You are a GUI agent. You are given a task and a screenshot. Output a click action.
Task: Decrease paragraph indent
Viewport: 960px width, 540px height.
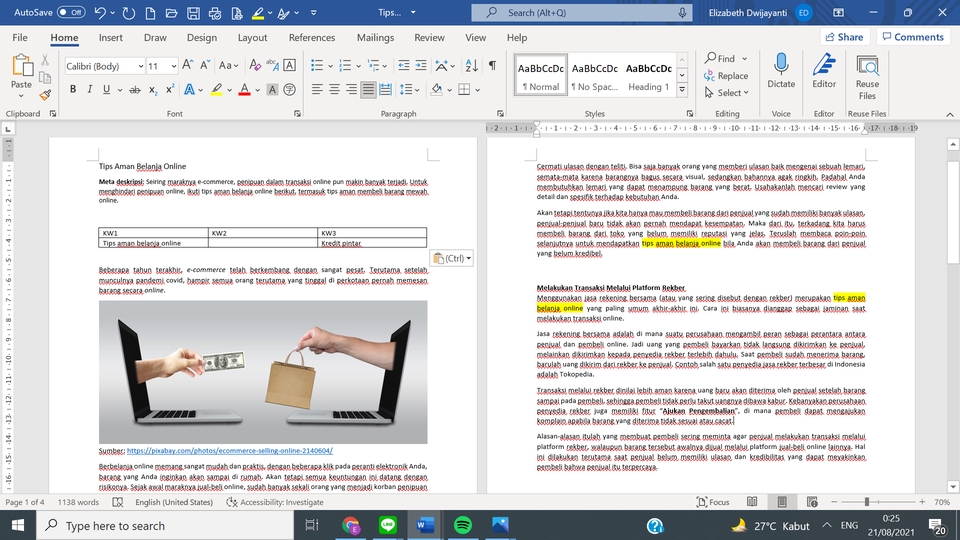[403, 66]
